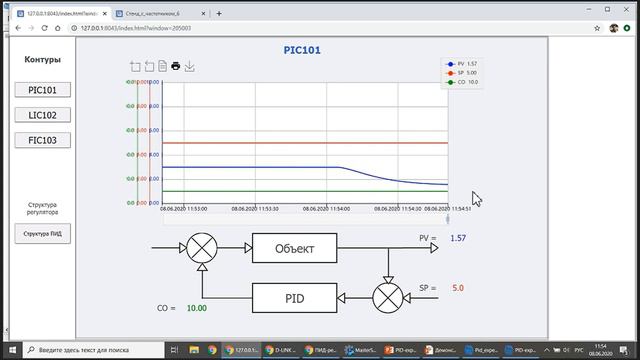The width and height of the screenshot is (640, 360).
Task: Open the PIC101 control loop
Action: (x=42, y=90)
